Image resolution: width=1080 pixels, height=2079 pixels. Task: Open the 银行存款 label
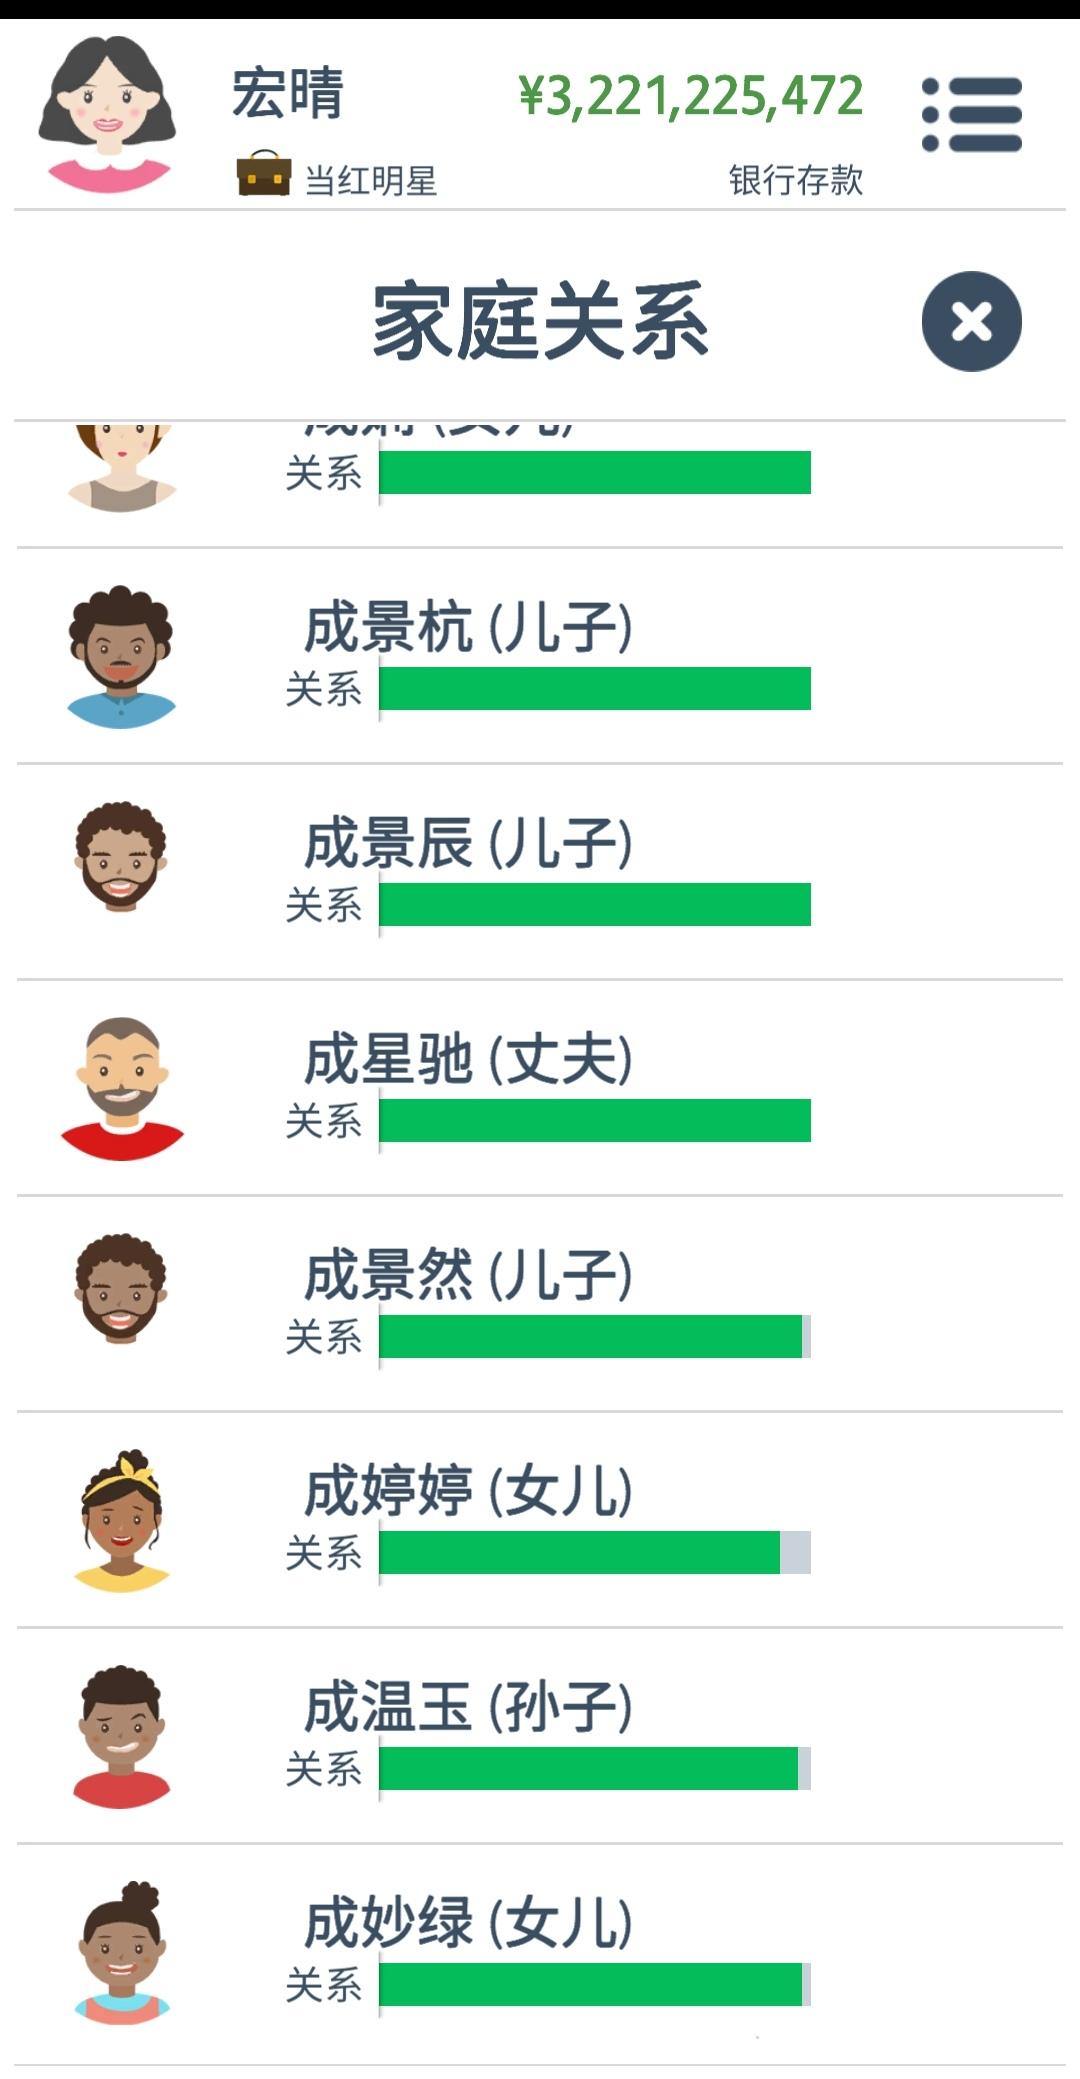pos(796,180)
